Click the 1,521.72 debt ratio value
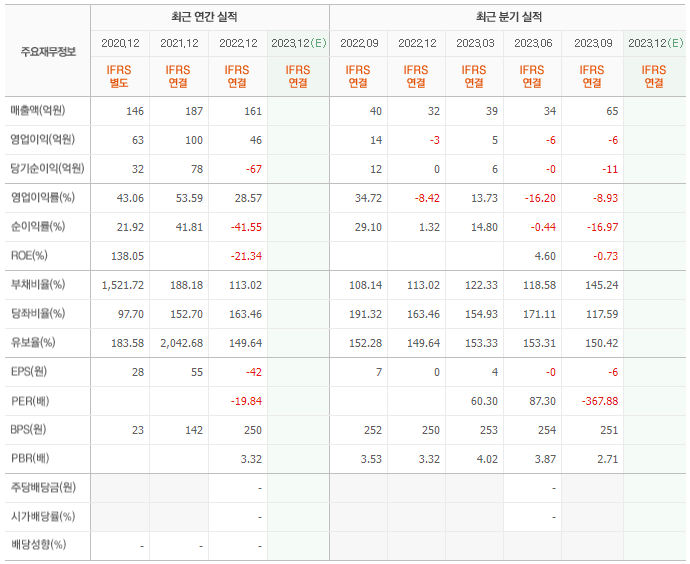690x564 pixels. click(x=123, y=285)
